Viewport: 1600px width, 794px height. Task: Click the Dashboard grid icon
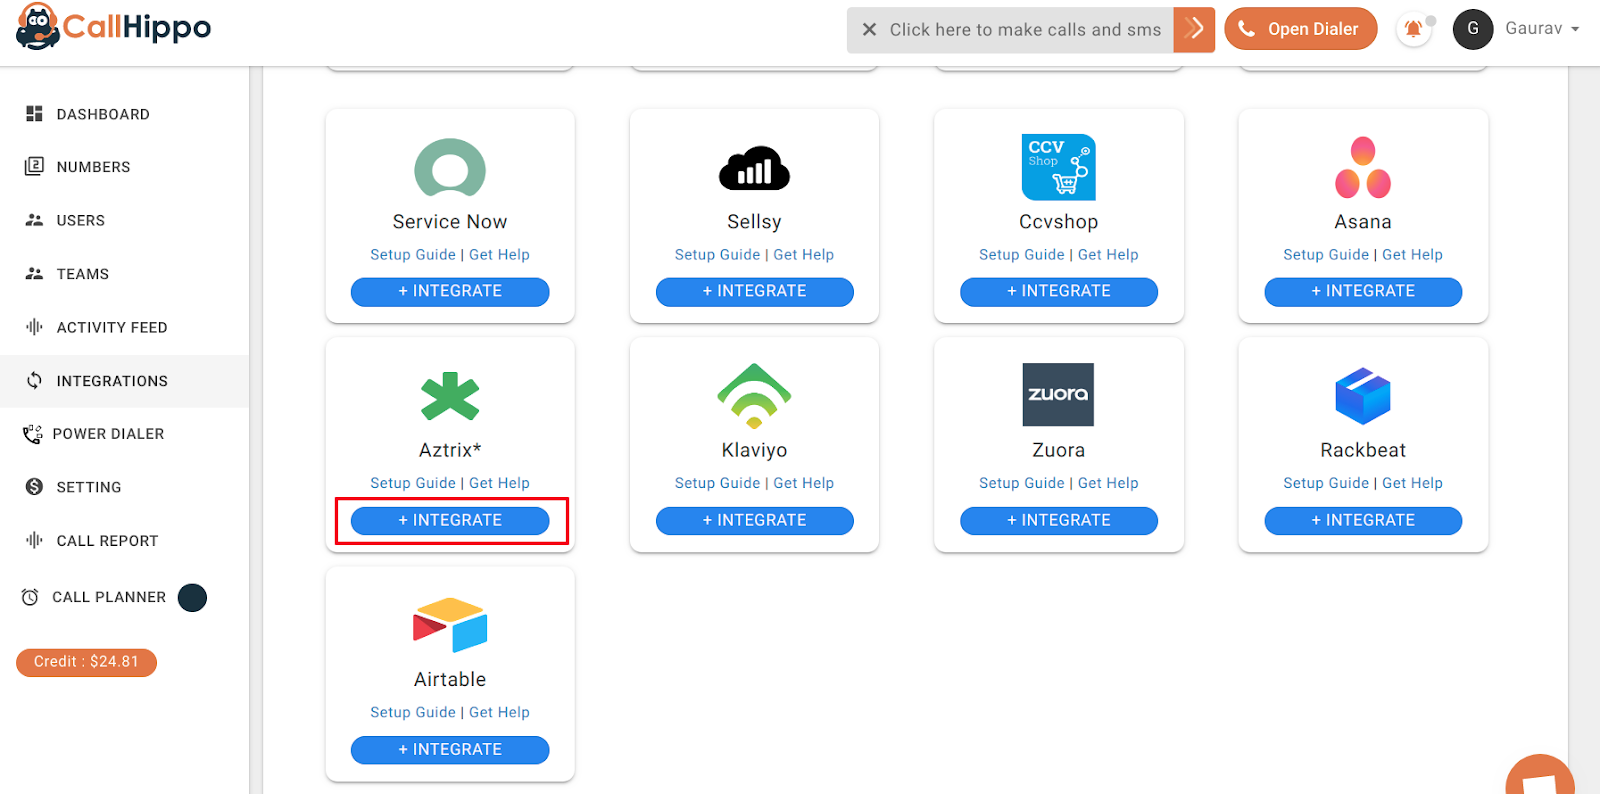(34, 114)
